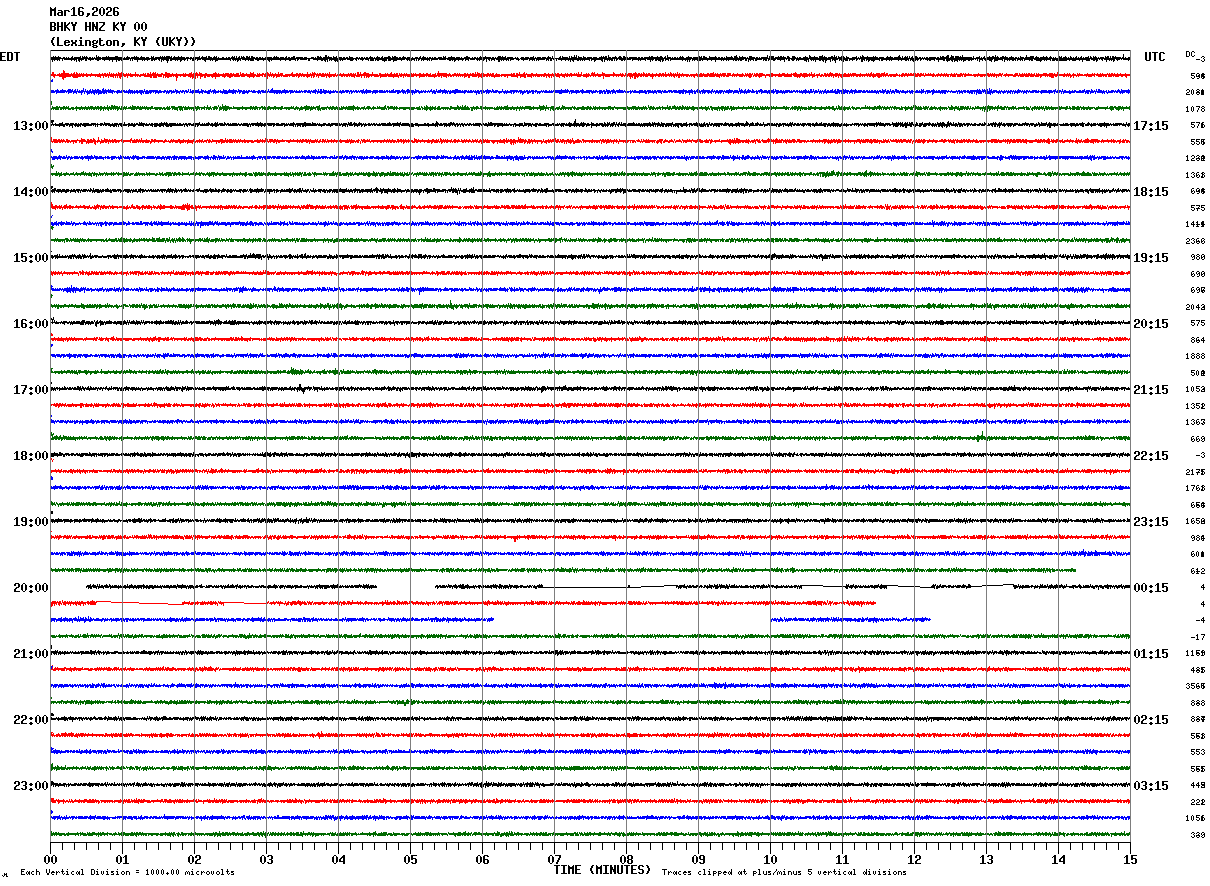This screenshot has height=886, width=1210.
Task: Click the 01:15 UTC time label
Action: pyautogui.click(x=1151, y=654)
